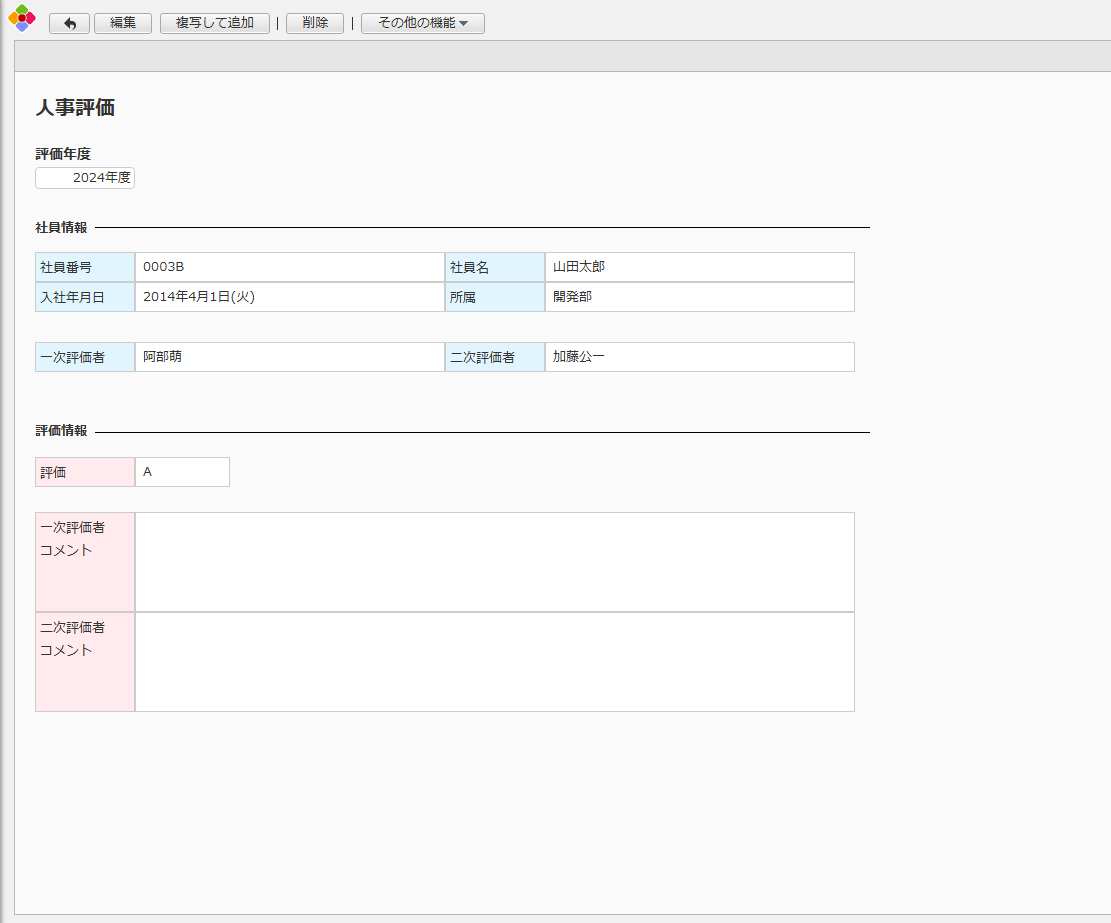Image resolution: width=1111 pixels, height=923 pixels.
Task: Click the 評価年度 field showing 2024年度
Action: 85,178
